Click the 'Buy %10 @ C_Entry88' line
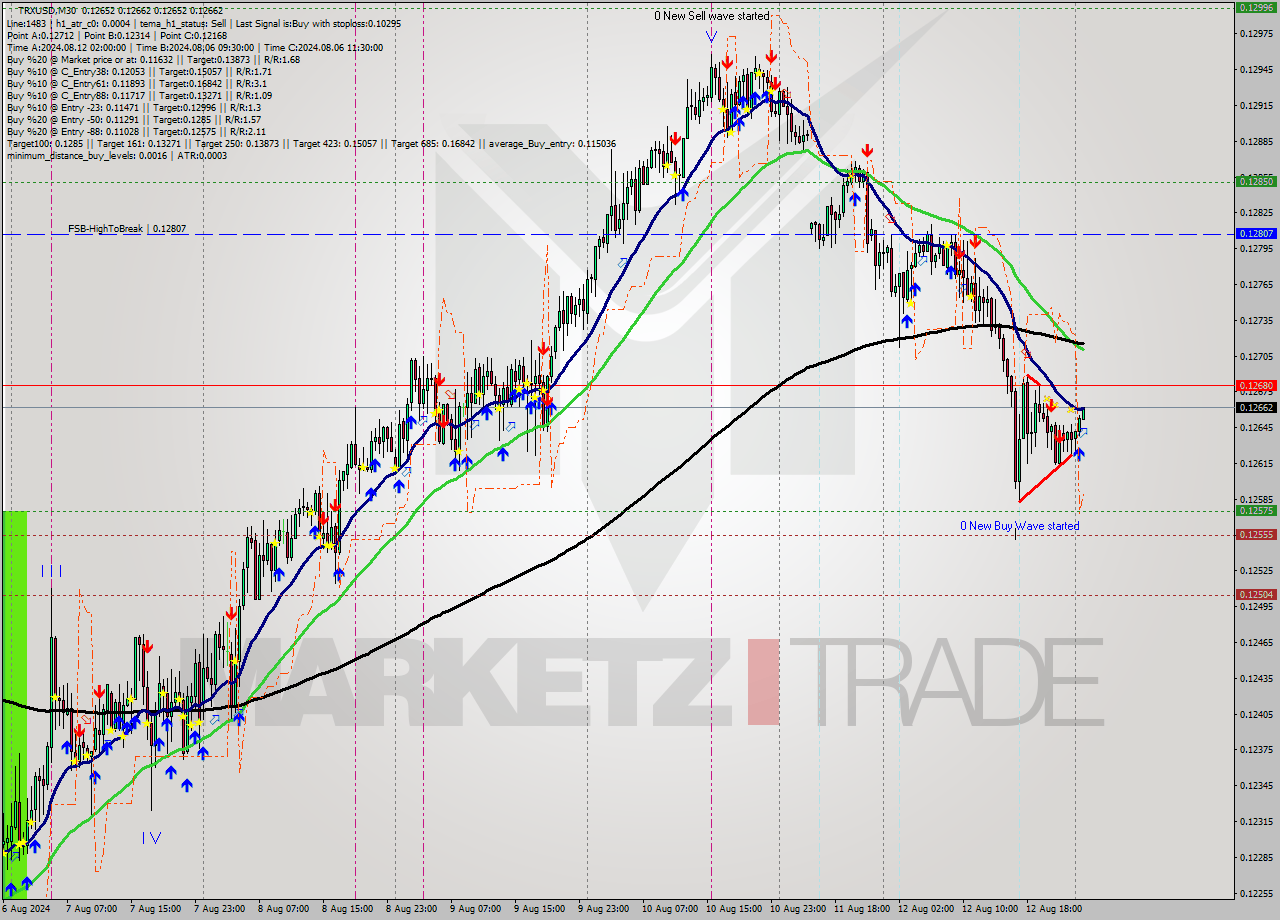 pyautogui.click(x=138, y=95)
